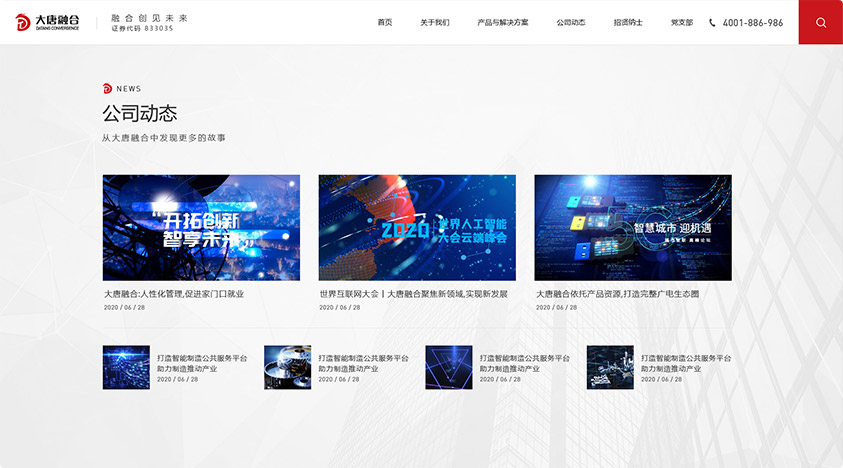The width and height of the screenshot is (843, 468).
Task: Click date under 世界互联网大会 article
Action: tap(340, 307)
